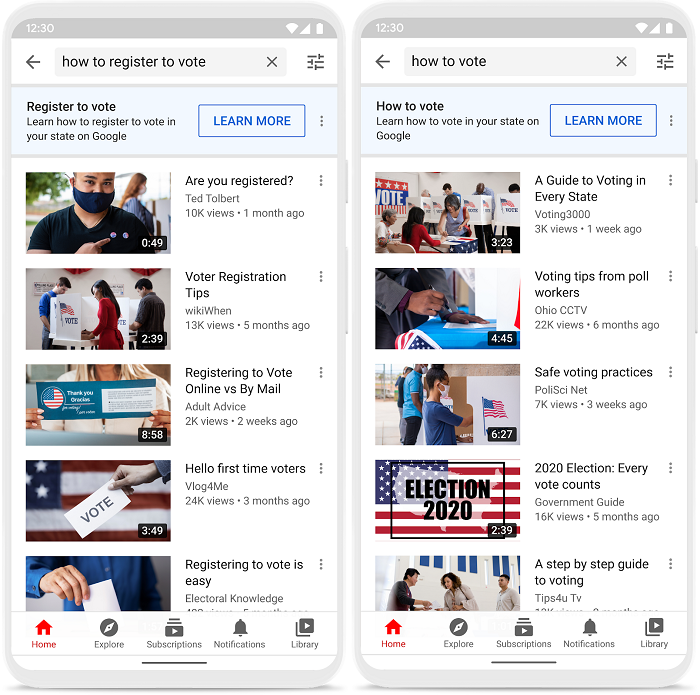Play the 6:27 safe voting thumbnail
The height and width of the screenshot is (695, 700).
[447, 404]
